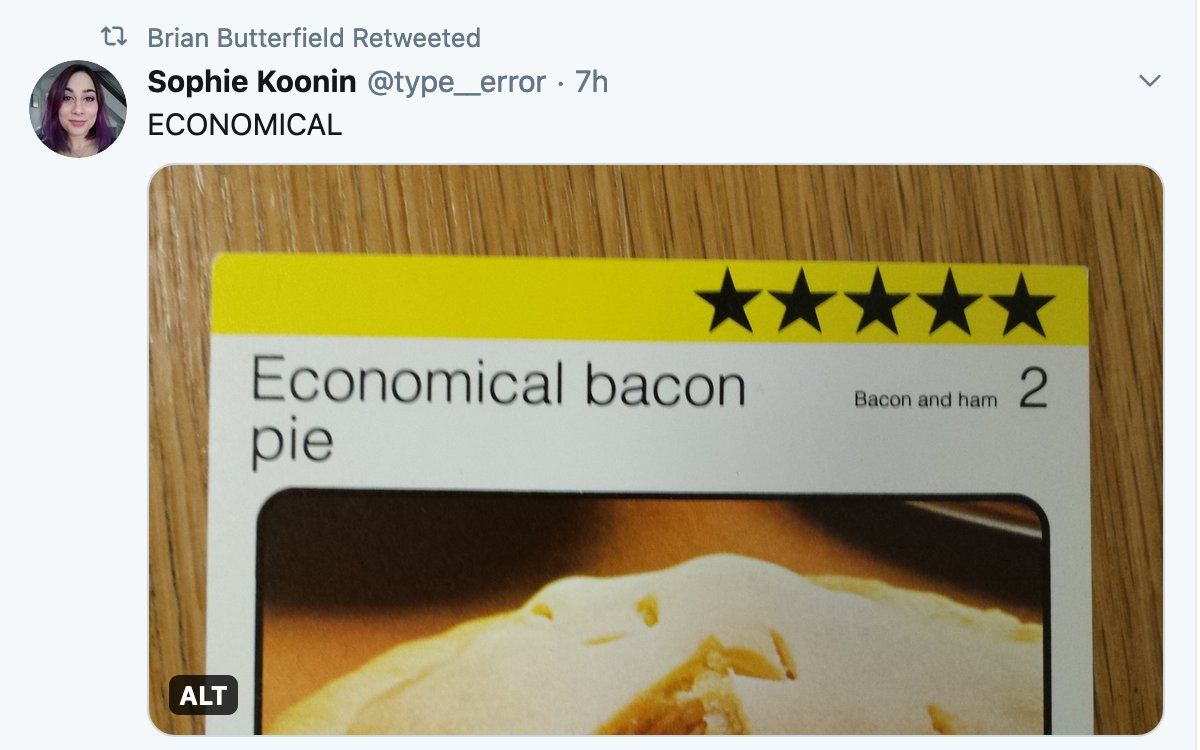Click the "Bacon and ham" label on the card
Image resolution: width=1200 pixels, height=750 pixels.
pos(925,400)
